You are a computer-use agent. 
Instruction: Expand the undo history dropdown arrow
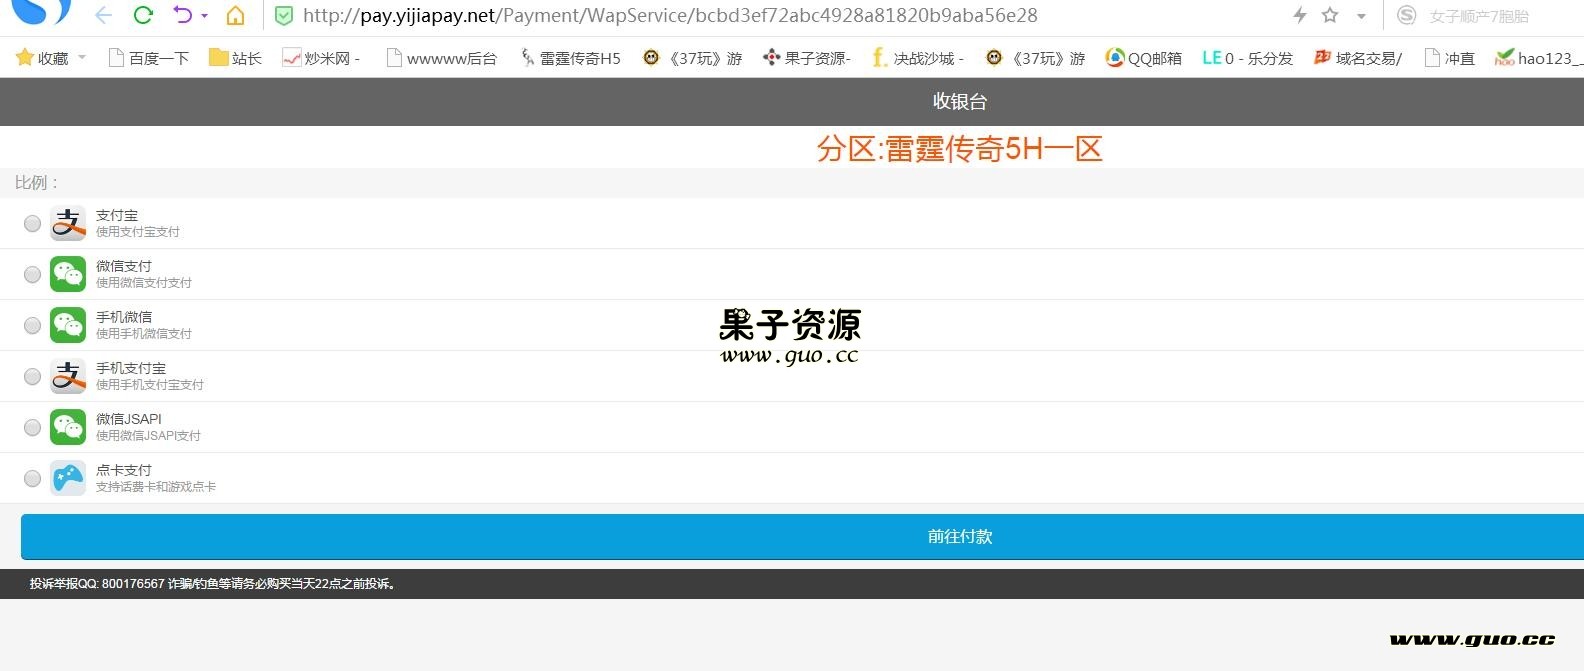pyautogui.click(x=205, y=16)
